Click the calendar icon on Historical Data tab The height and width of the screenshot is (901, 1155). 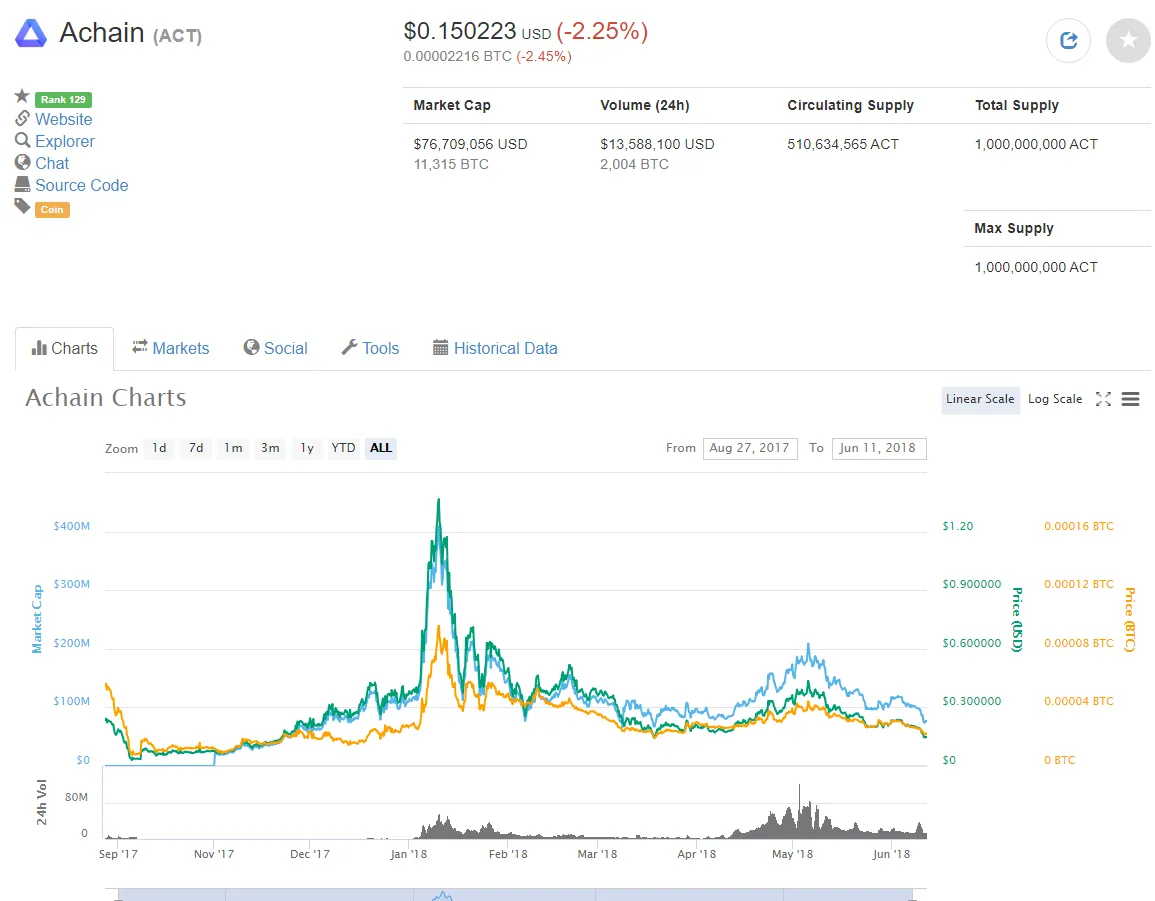[440, 348]
